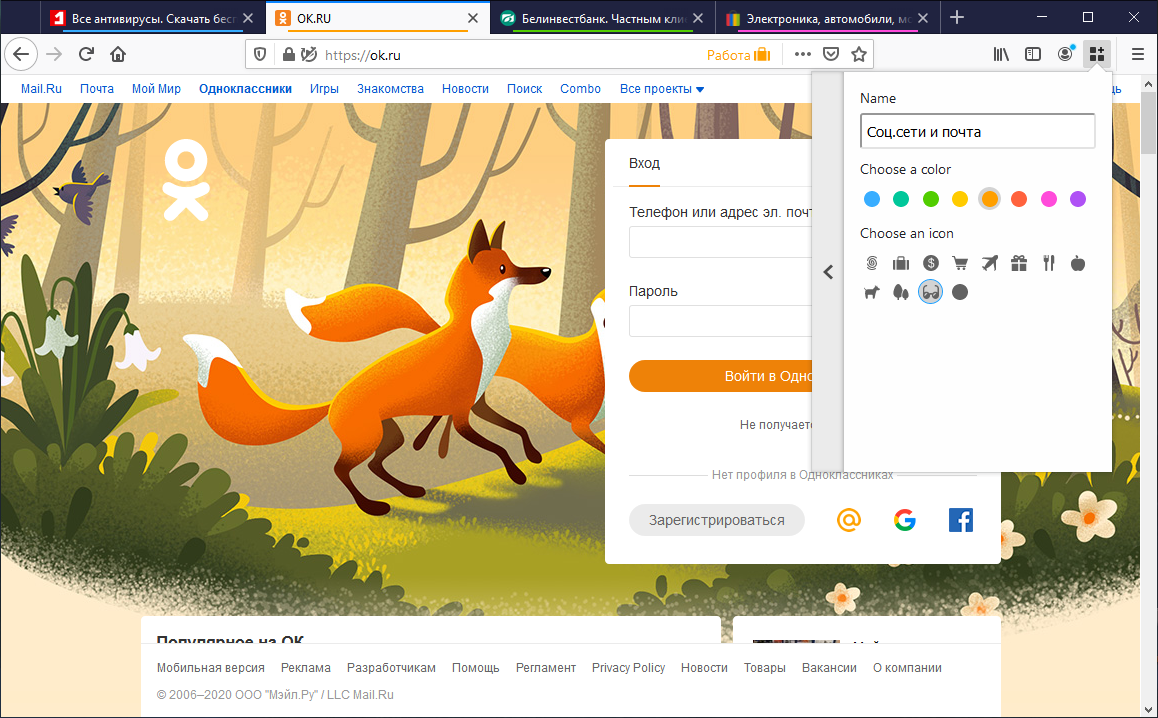Close the Все антивирусы tab
1158x718 pixels.
click(248, 18)
